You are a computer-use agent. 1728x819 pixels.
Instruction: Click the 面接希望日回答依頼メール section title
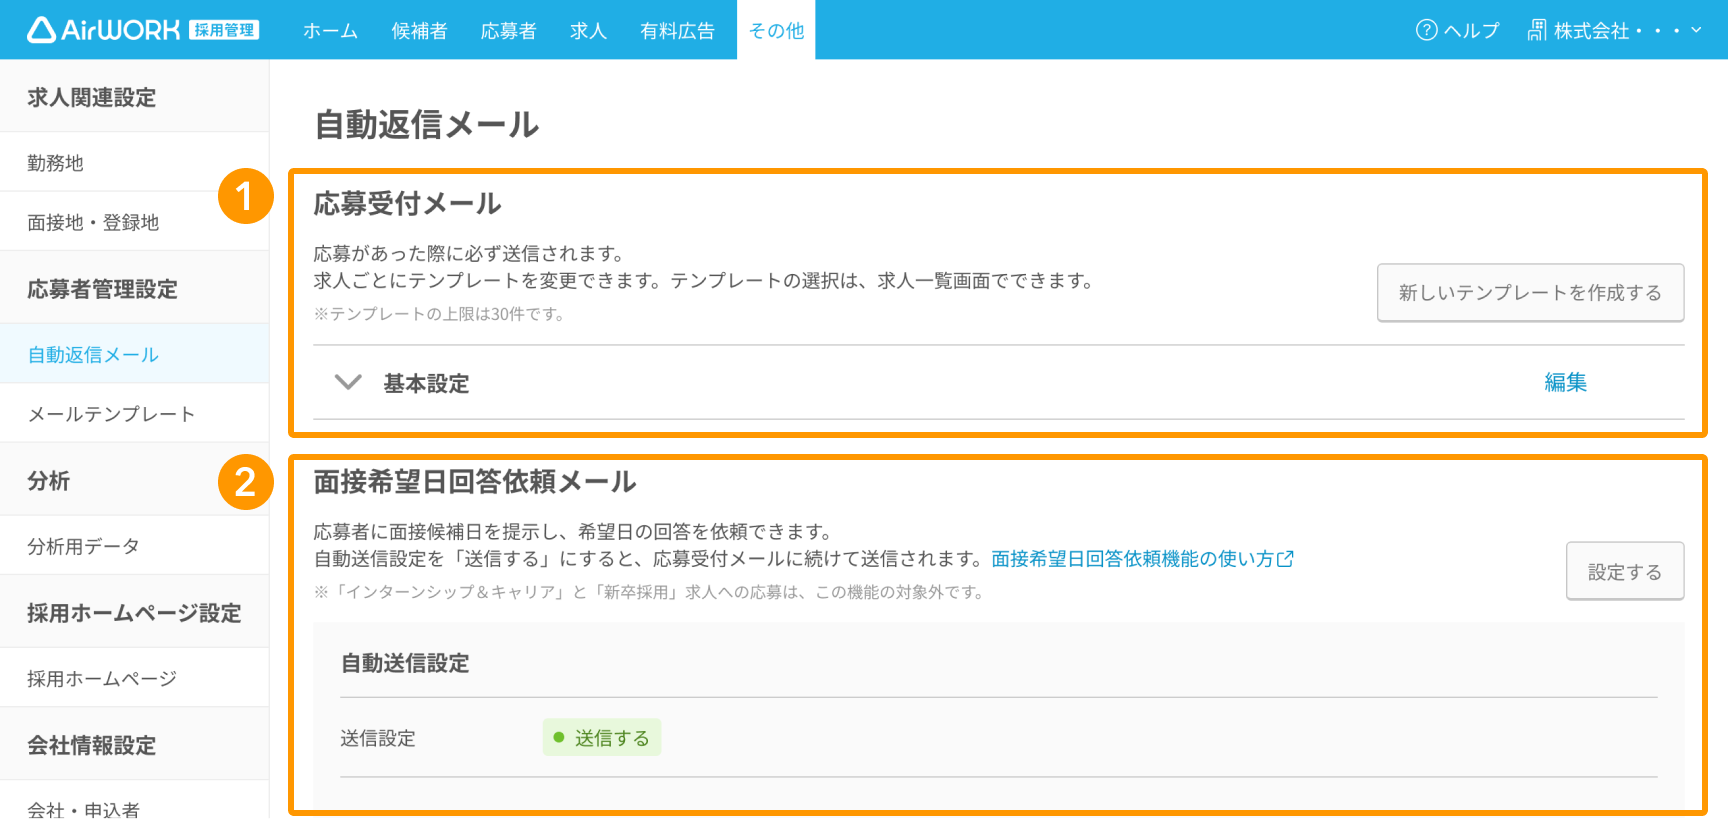[x=475, y=481]
